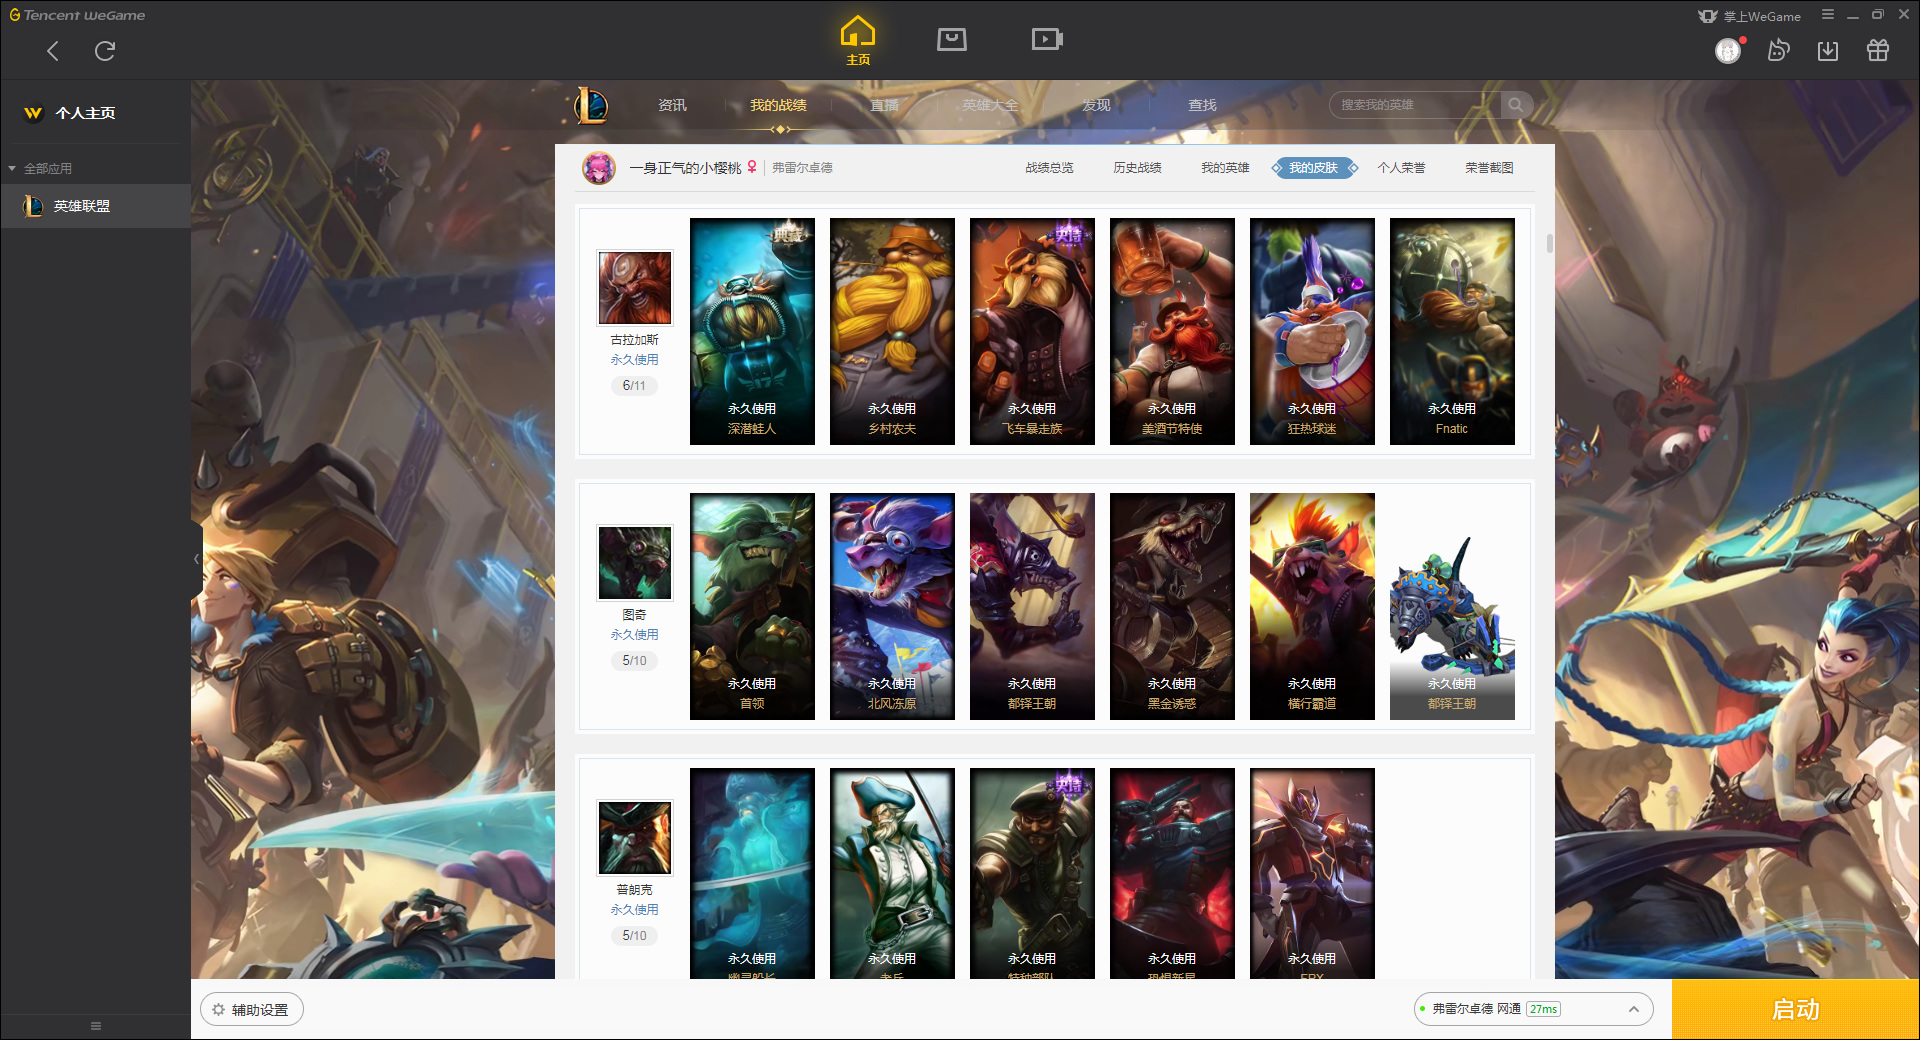Click into the 搜索我的英雄 search field
The width and height of the screenshot is (1920, 1040).
(1415, 105)
